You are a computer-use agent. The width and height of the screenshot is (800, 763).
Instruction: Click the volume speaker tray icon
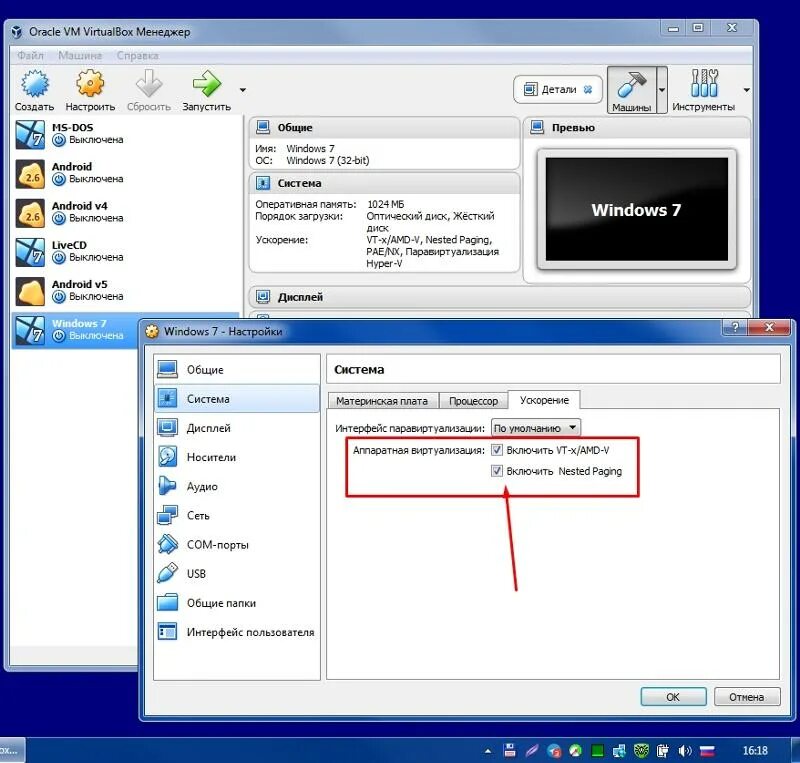(684, 751)
